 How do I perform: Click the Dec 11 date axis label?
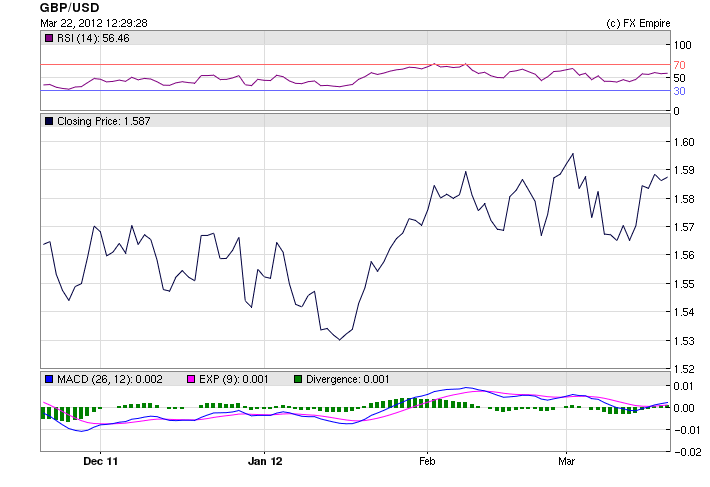coord(101,462)
